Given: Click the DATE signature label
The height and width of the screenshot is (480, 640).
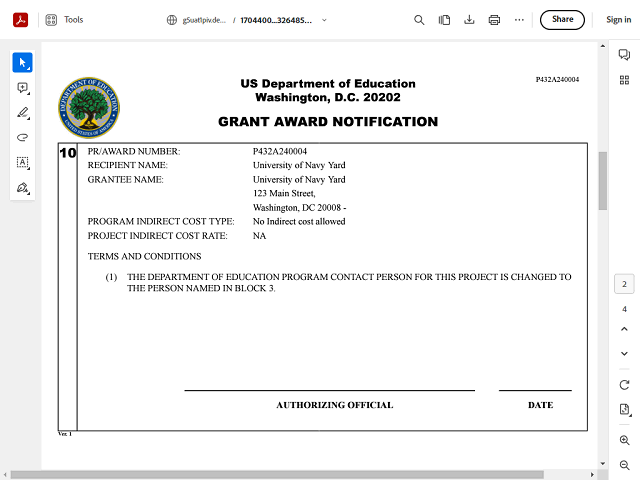Looking at the screenshot, I should point(540,405).
